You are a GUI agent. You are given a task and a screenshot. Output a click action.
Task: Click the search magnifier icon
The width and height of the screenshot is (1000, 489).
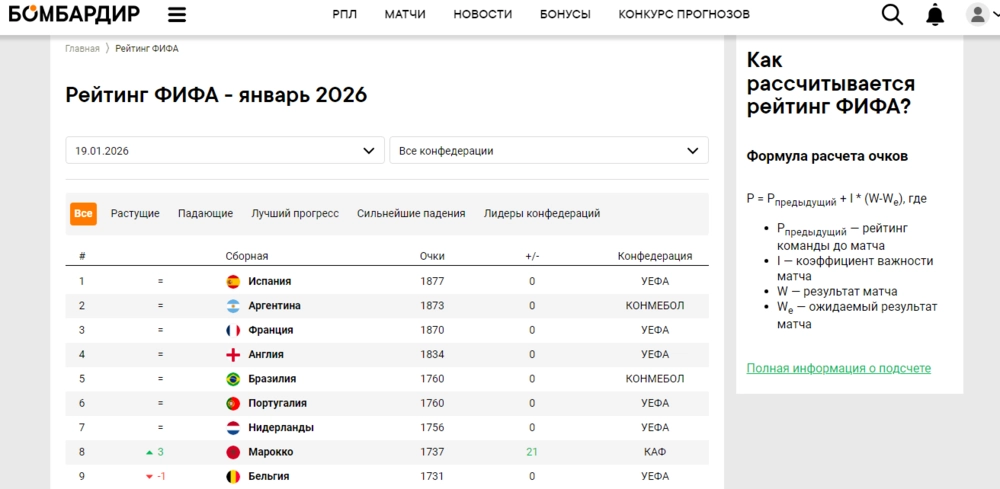click(892, 14)
